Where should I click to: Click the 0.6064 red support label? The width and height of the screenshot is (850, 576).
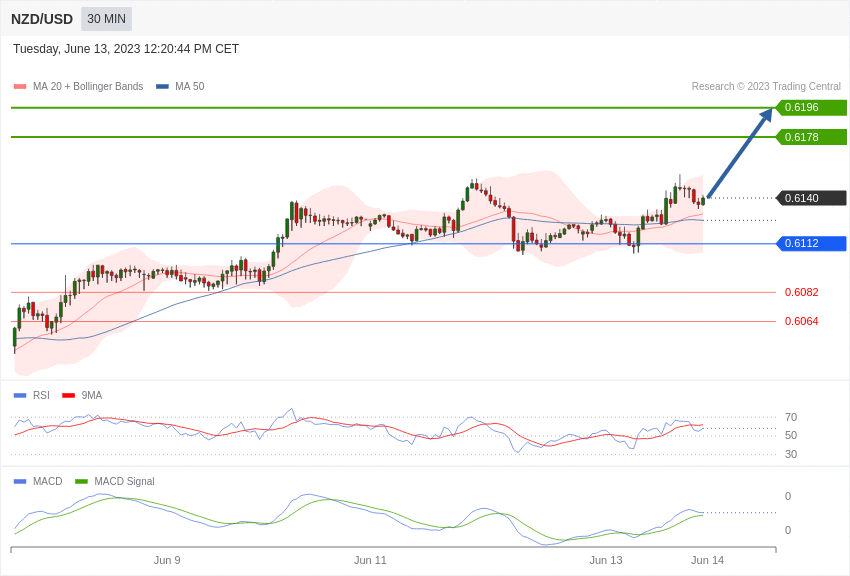pyautogui.click(x=801, y=321)
